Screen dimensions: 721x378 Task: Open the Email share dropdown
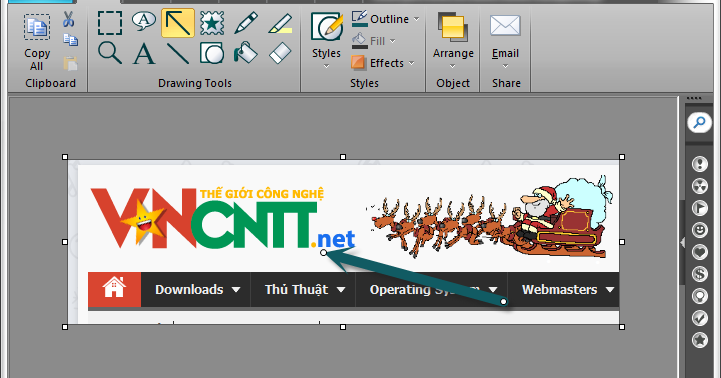point(505,40)
